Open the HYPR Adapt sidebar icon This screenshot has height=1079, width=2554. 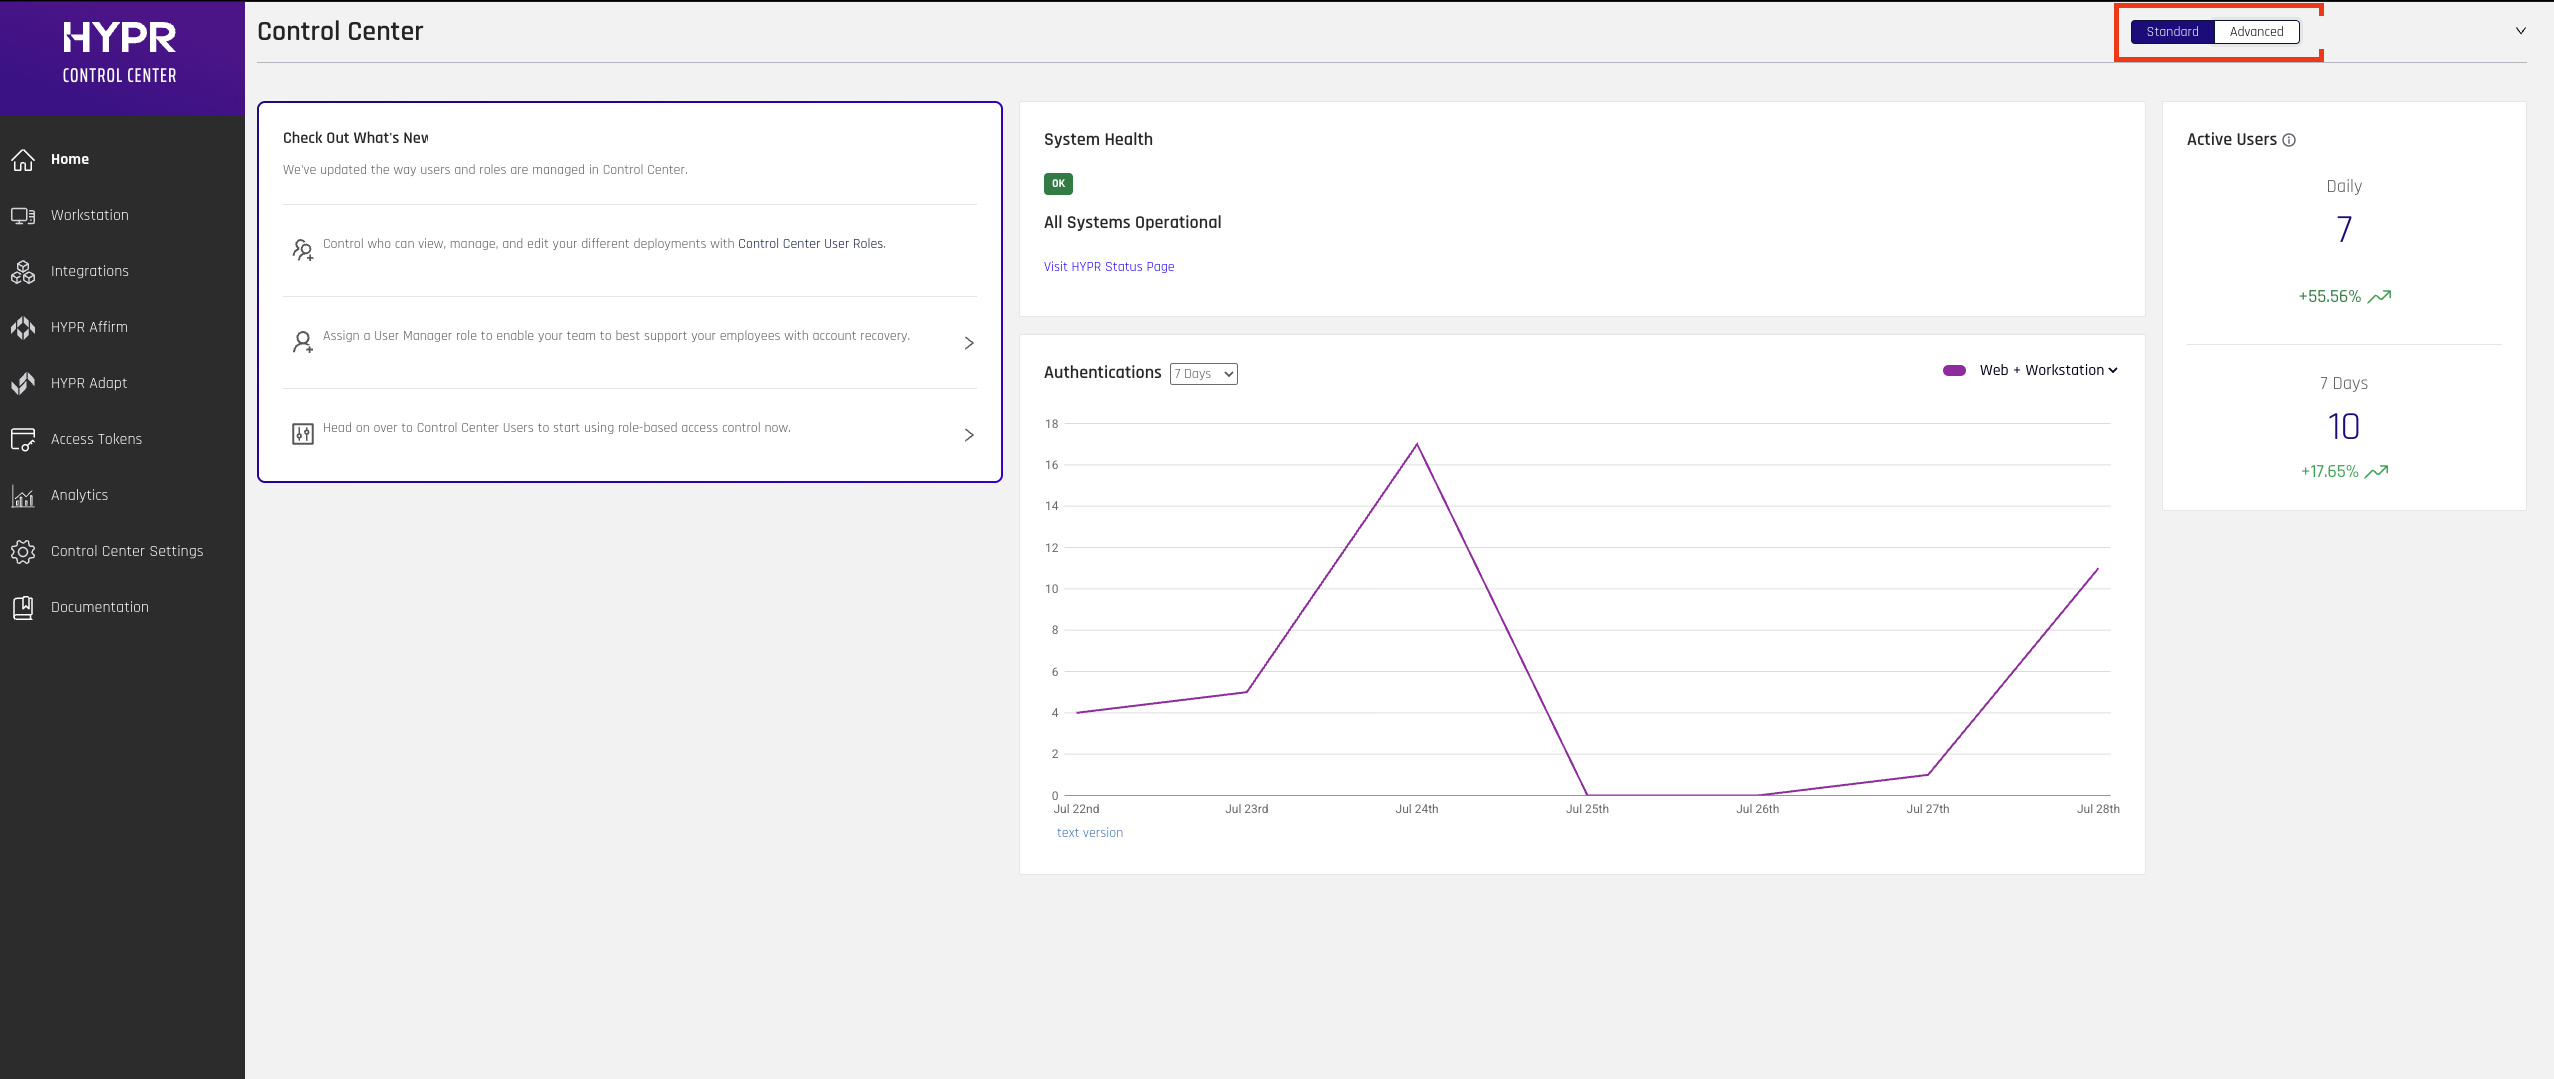point(23,383)
